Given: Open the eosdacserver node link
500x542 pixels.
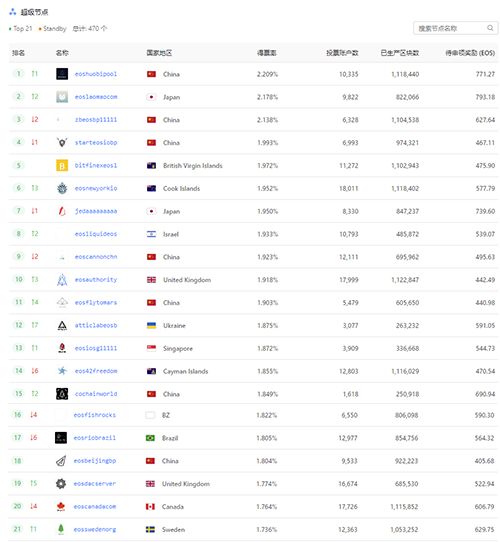Looking at the screenshot, I should [95, 483].
